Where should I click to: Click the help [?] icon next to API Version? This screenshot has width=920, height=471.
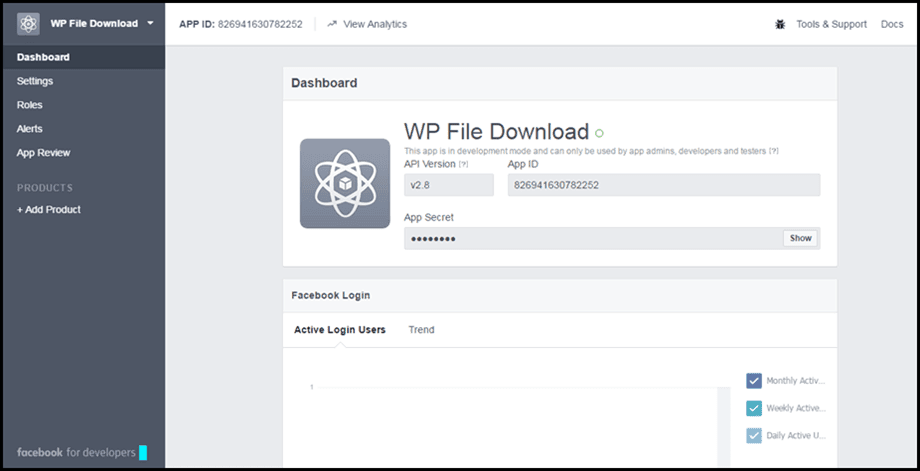click(x=463, y=164)
